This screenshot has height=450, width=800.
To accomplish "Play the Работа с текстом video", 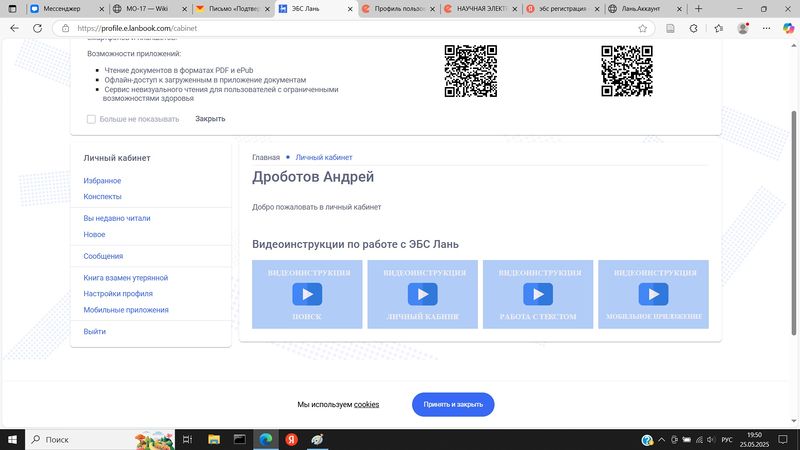I will (x=538, y=294).
